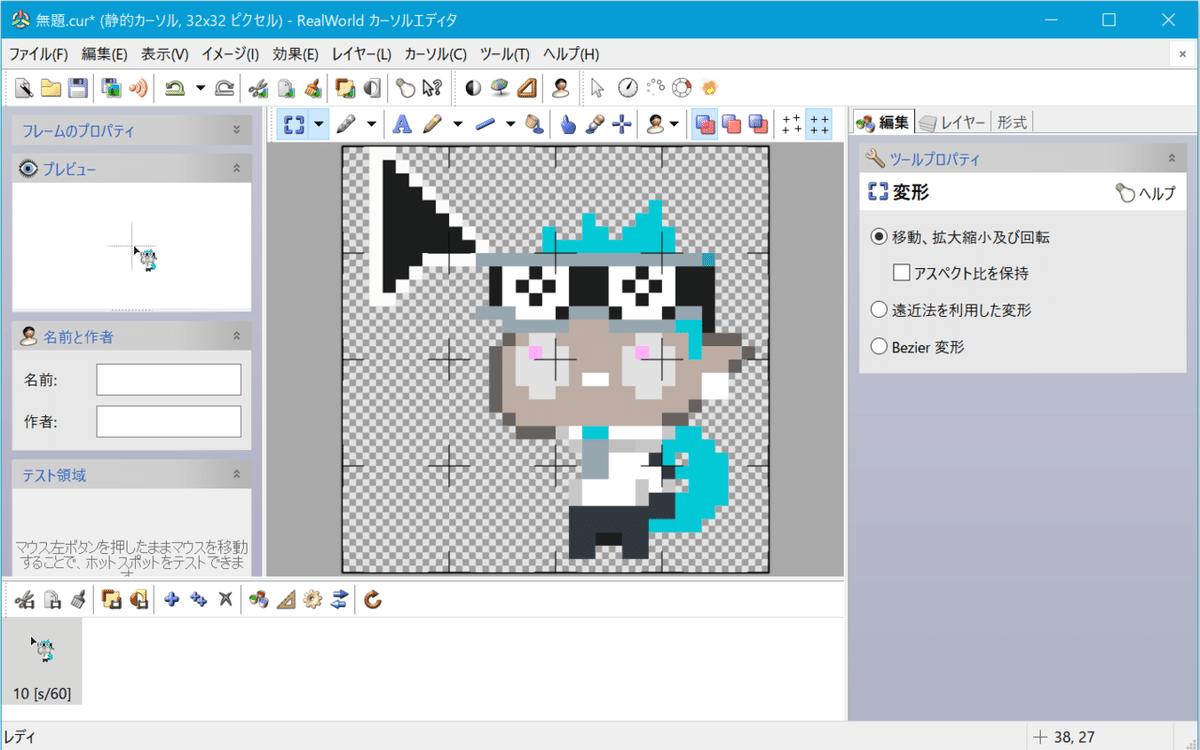Select the frame thumbnail labeled 10 [s/60]
The width and height of the screenshot is (1200, 750).
pos(43,662)
